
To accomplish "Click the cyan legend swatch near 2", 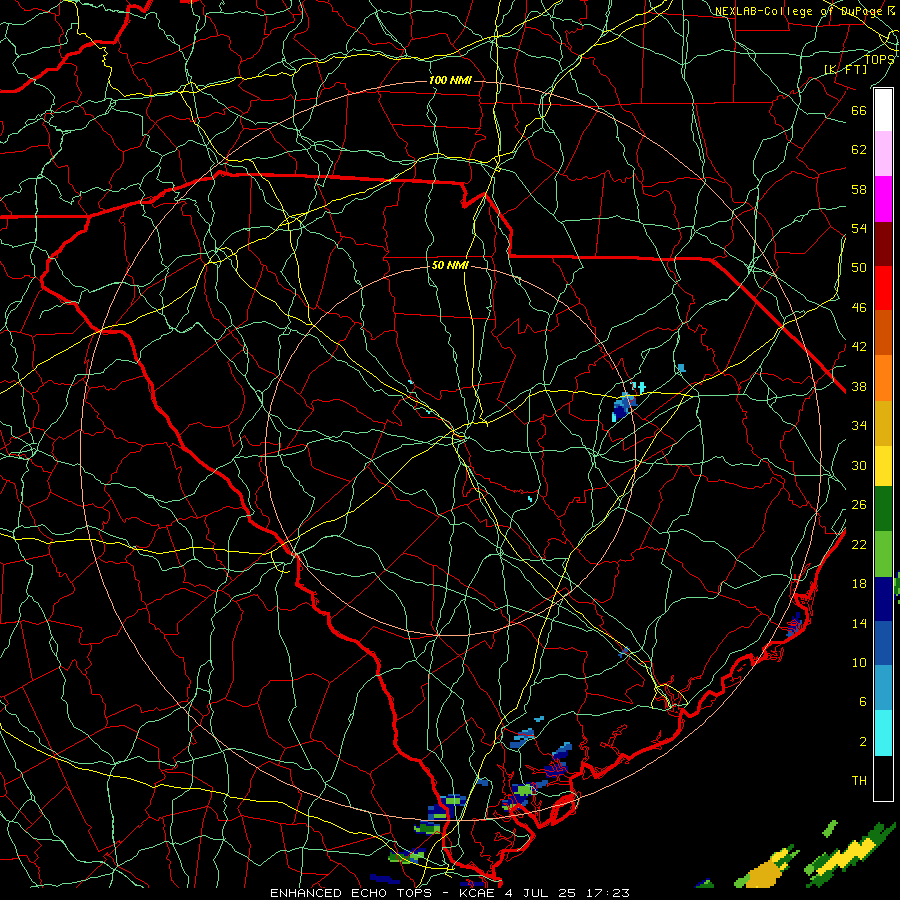I will coord(883,733).
